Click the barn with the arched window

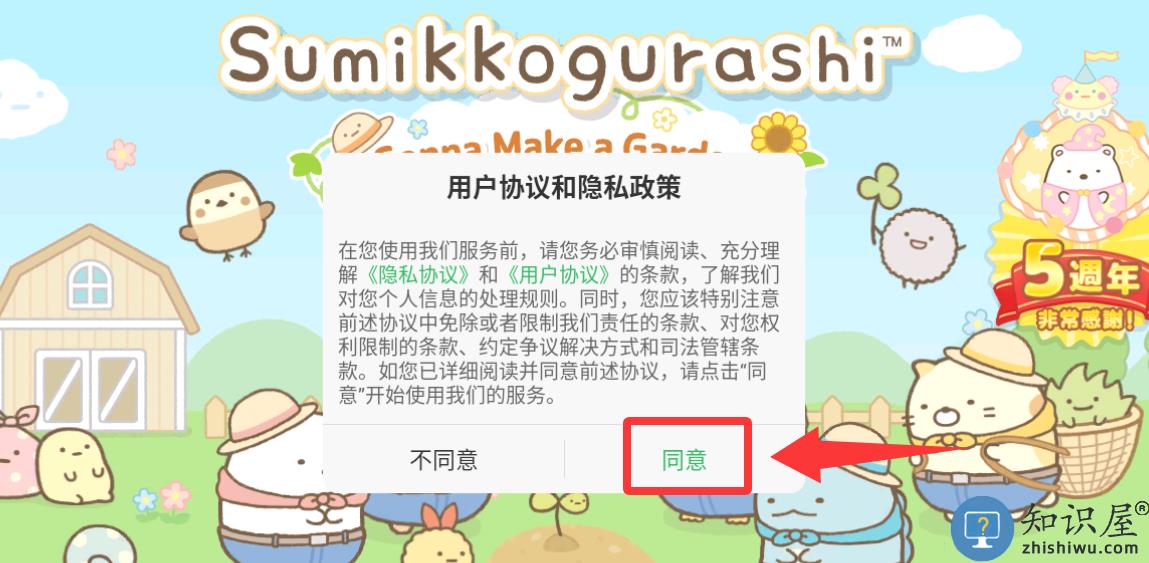click(92, 328)
